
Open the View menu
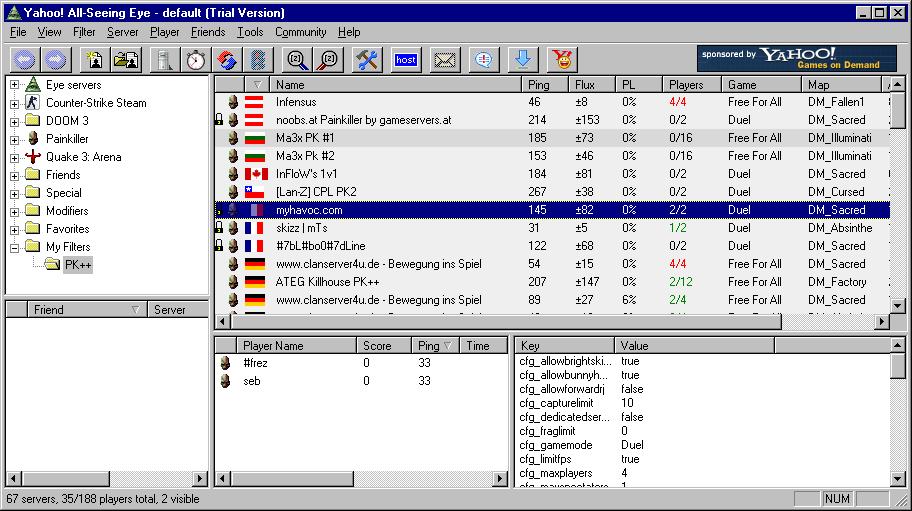tap(49, 32)
